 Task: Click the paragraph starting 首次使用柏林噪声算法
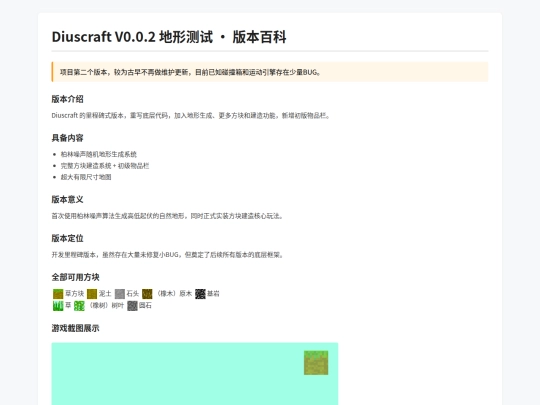coord(167,216)
